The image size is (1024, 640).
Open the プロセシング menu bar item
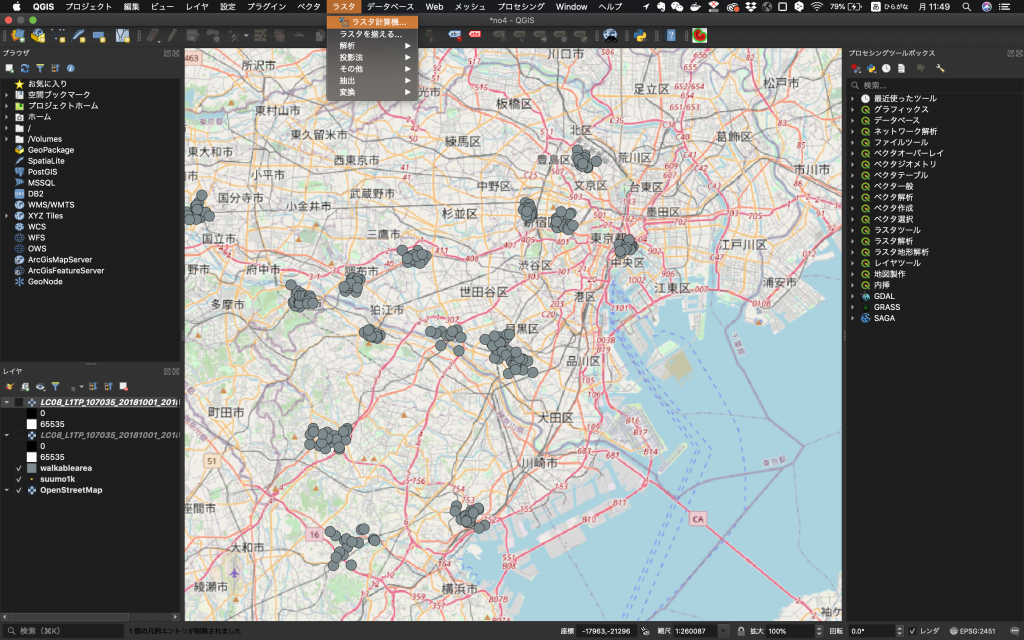click(520, 7)
